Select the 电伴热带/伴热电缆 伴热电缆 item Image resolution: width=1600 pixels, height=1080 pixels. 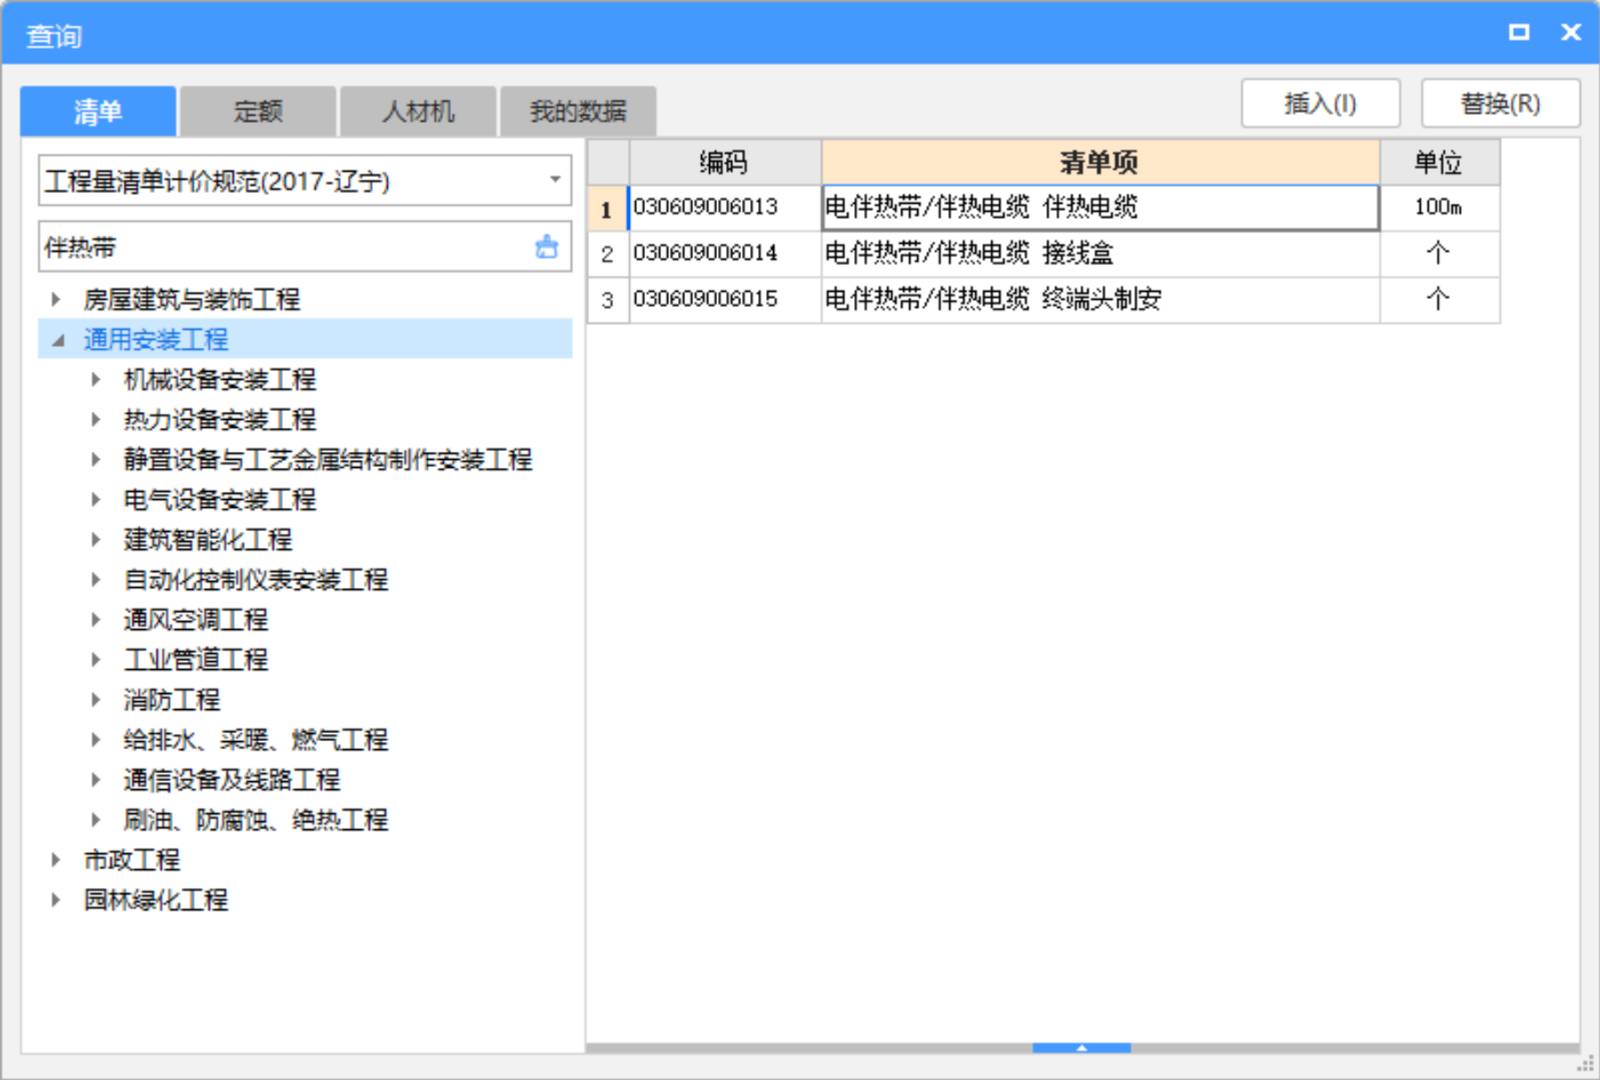coord(1100,207)
